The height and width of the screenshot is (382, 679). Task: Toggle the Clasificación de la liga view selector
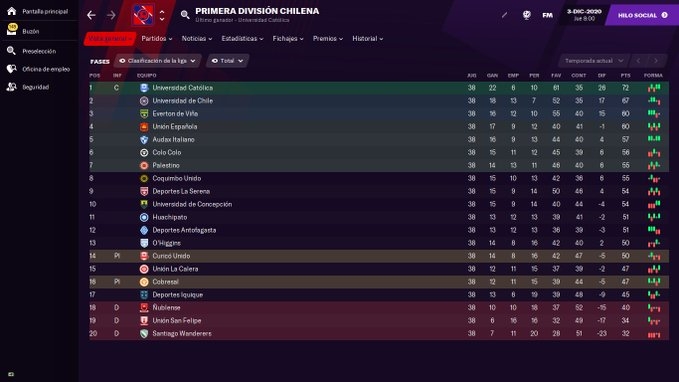(158, 61)
